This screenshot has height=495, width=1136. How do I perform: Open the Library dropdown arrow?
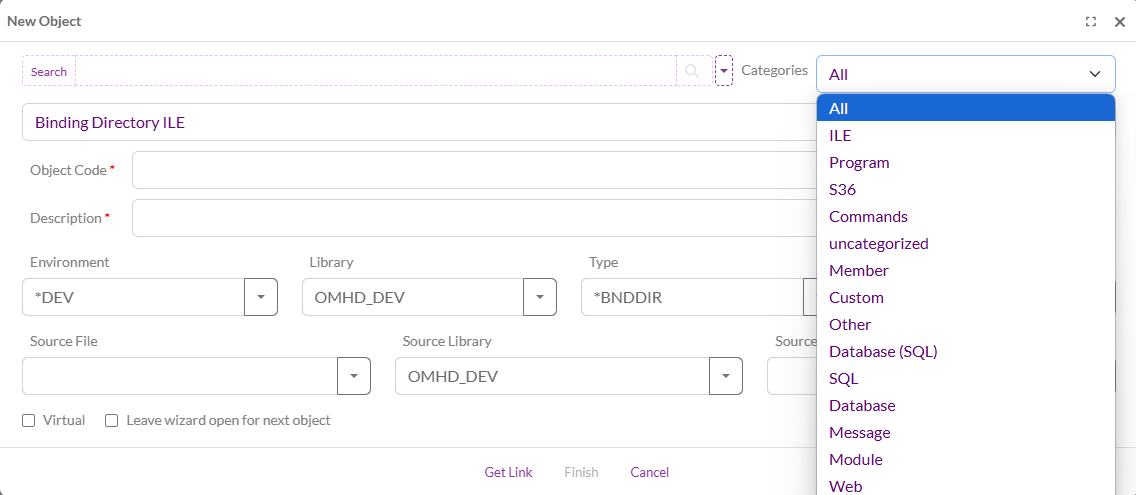540,297
